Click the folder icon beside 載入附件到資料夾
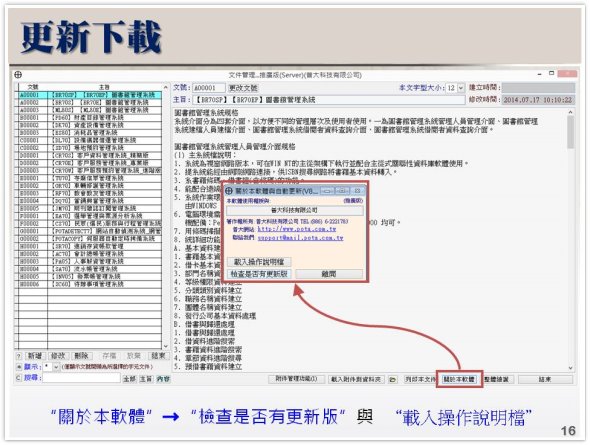Viewport: 590px width, 445px height. pos(392,379)
